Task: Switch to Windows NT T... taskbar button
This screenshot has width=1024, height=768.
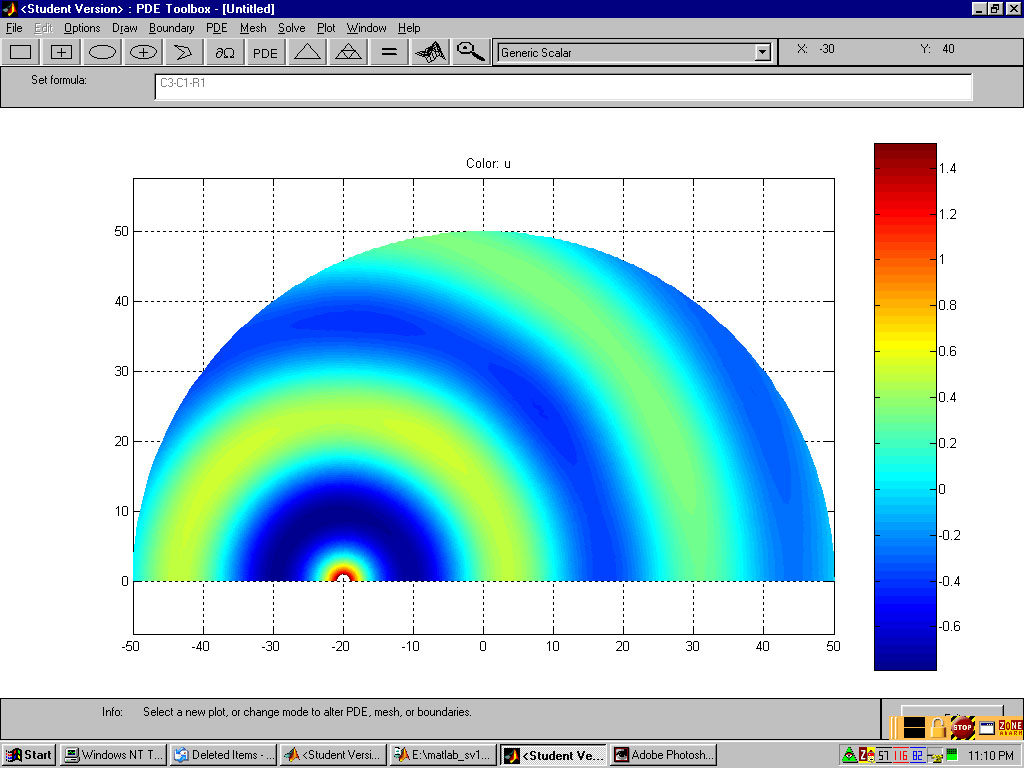Action: pos(114,755)
